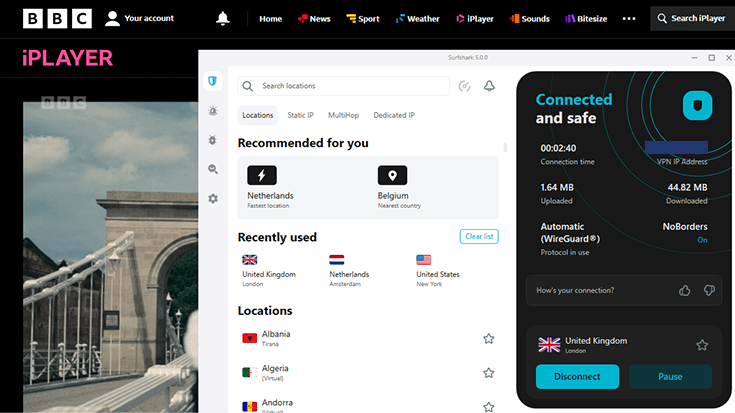Viewport: 735px width, 413px height.
Task: Open BBC Sport section
Action: pyautogui.click(x=363, y=19)
